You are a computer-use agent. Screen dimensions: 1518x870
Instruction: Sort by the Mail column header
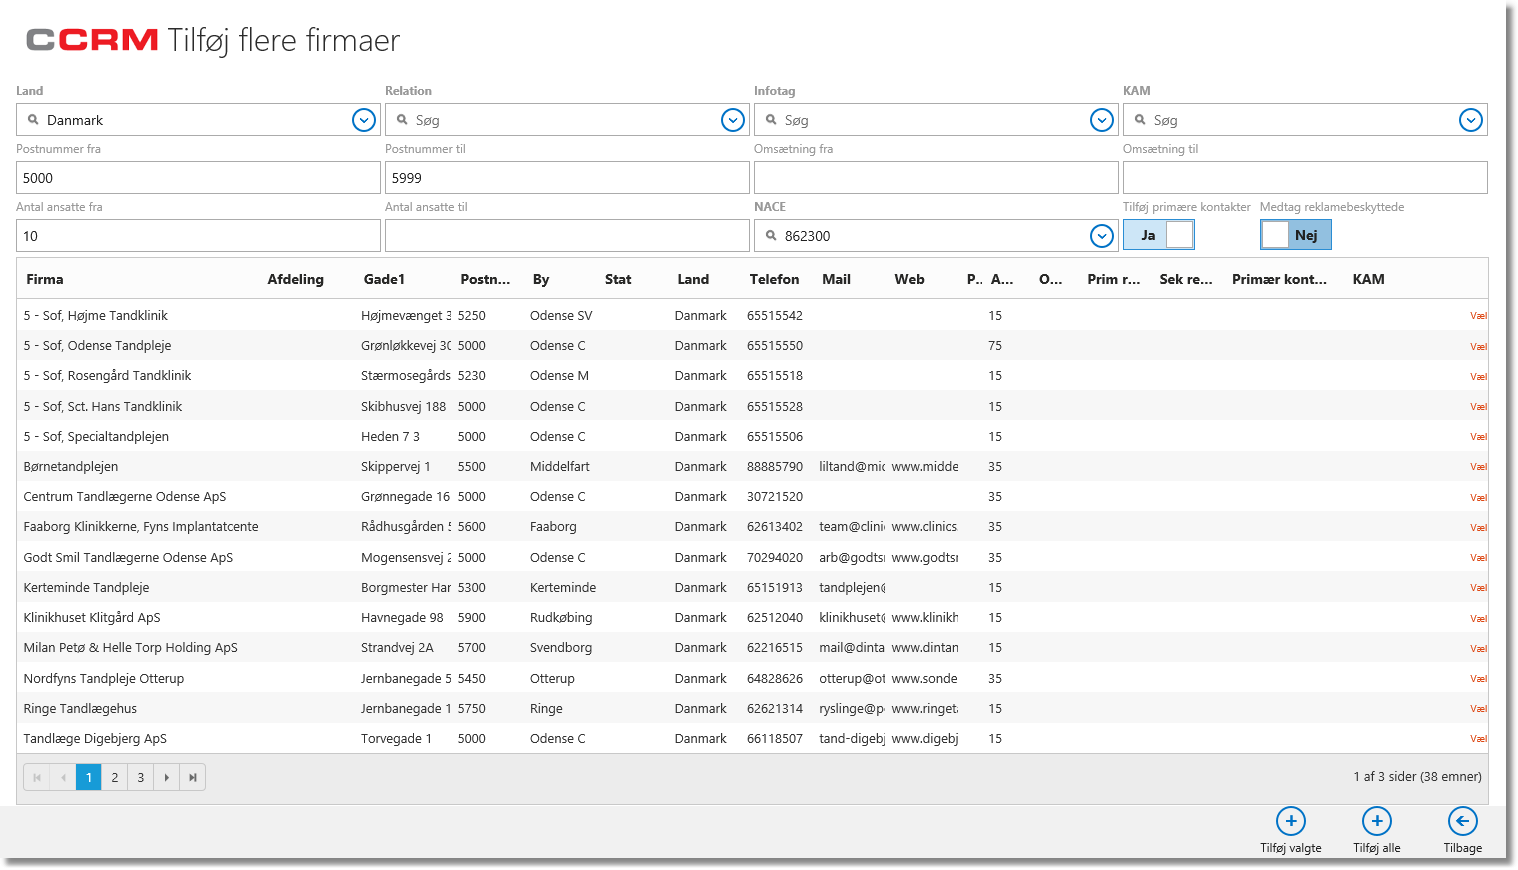tap(836, 279)
